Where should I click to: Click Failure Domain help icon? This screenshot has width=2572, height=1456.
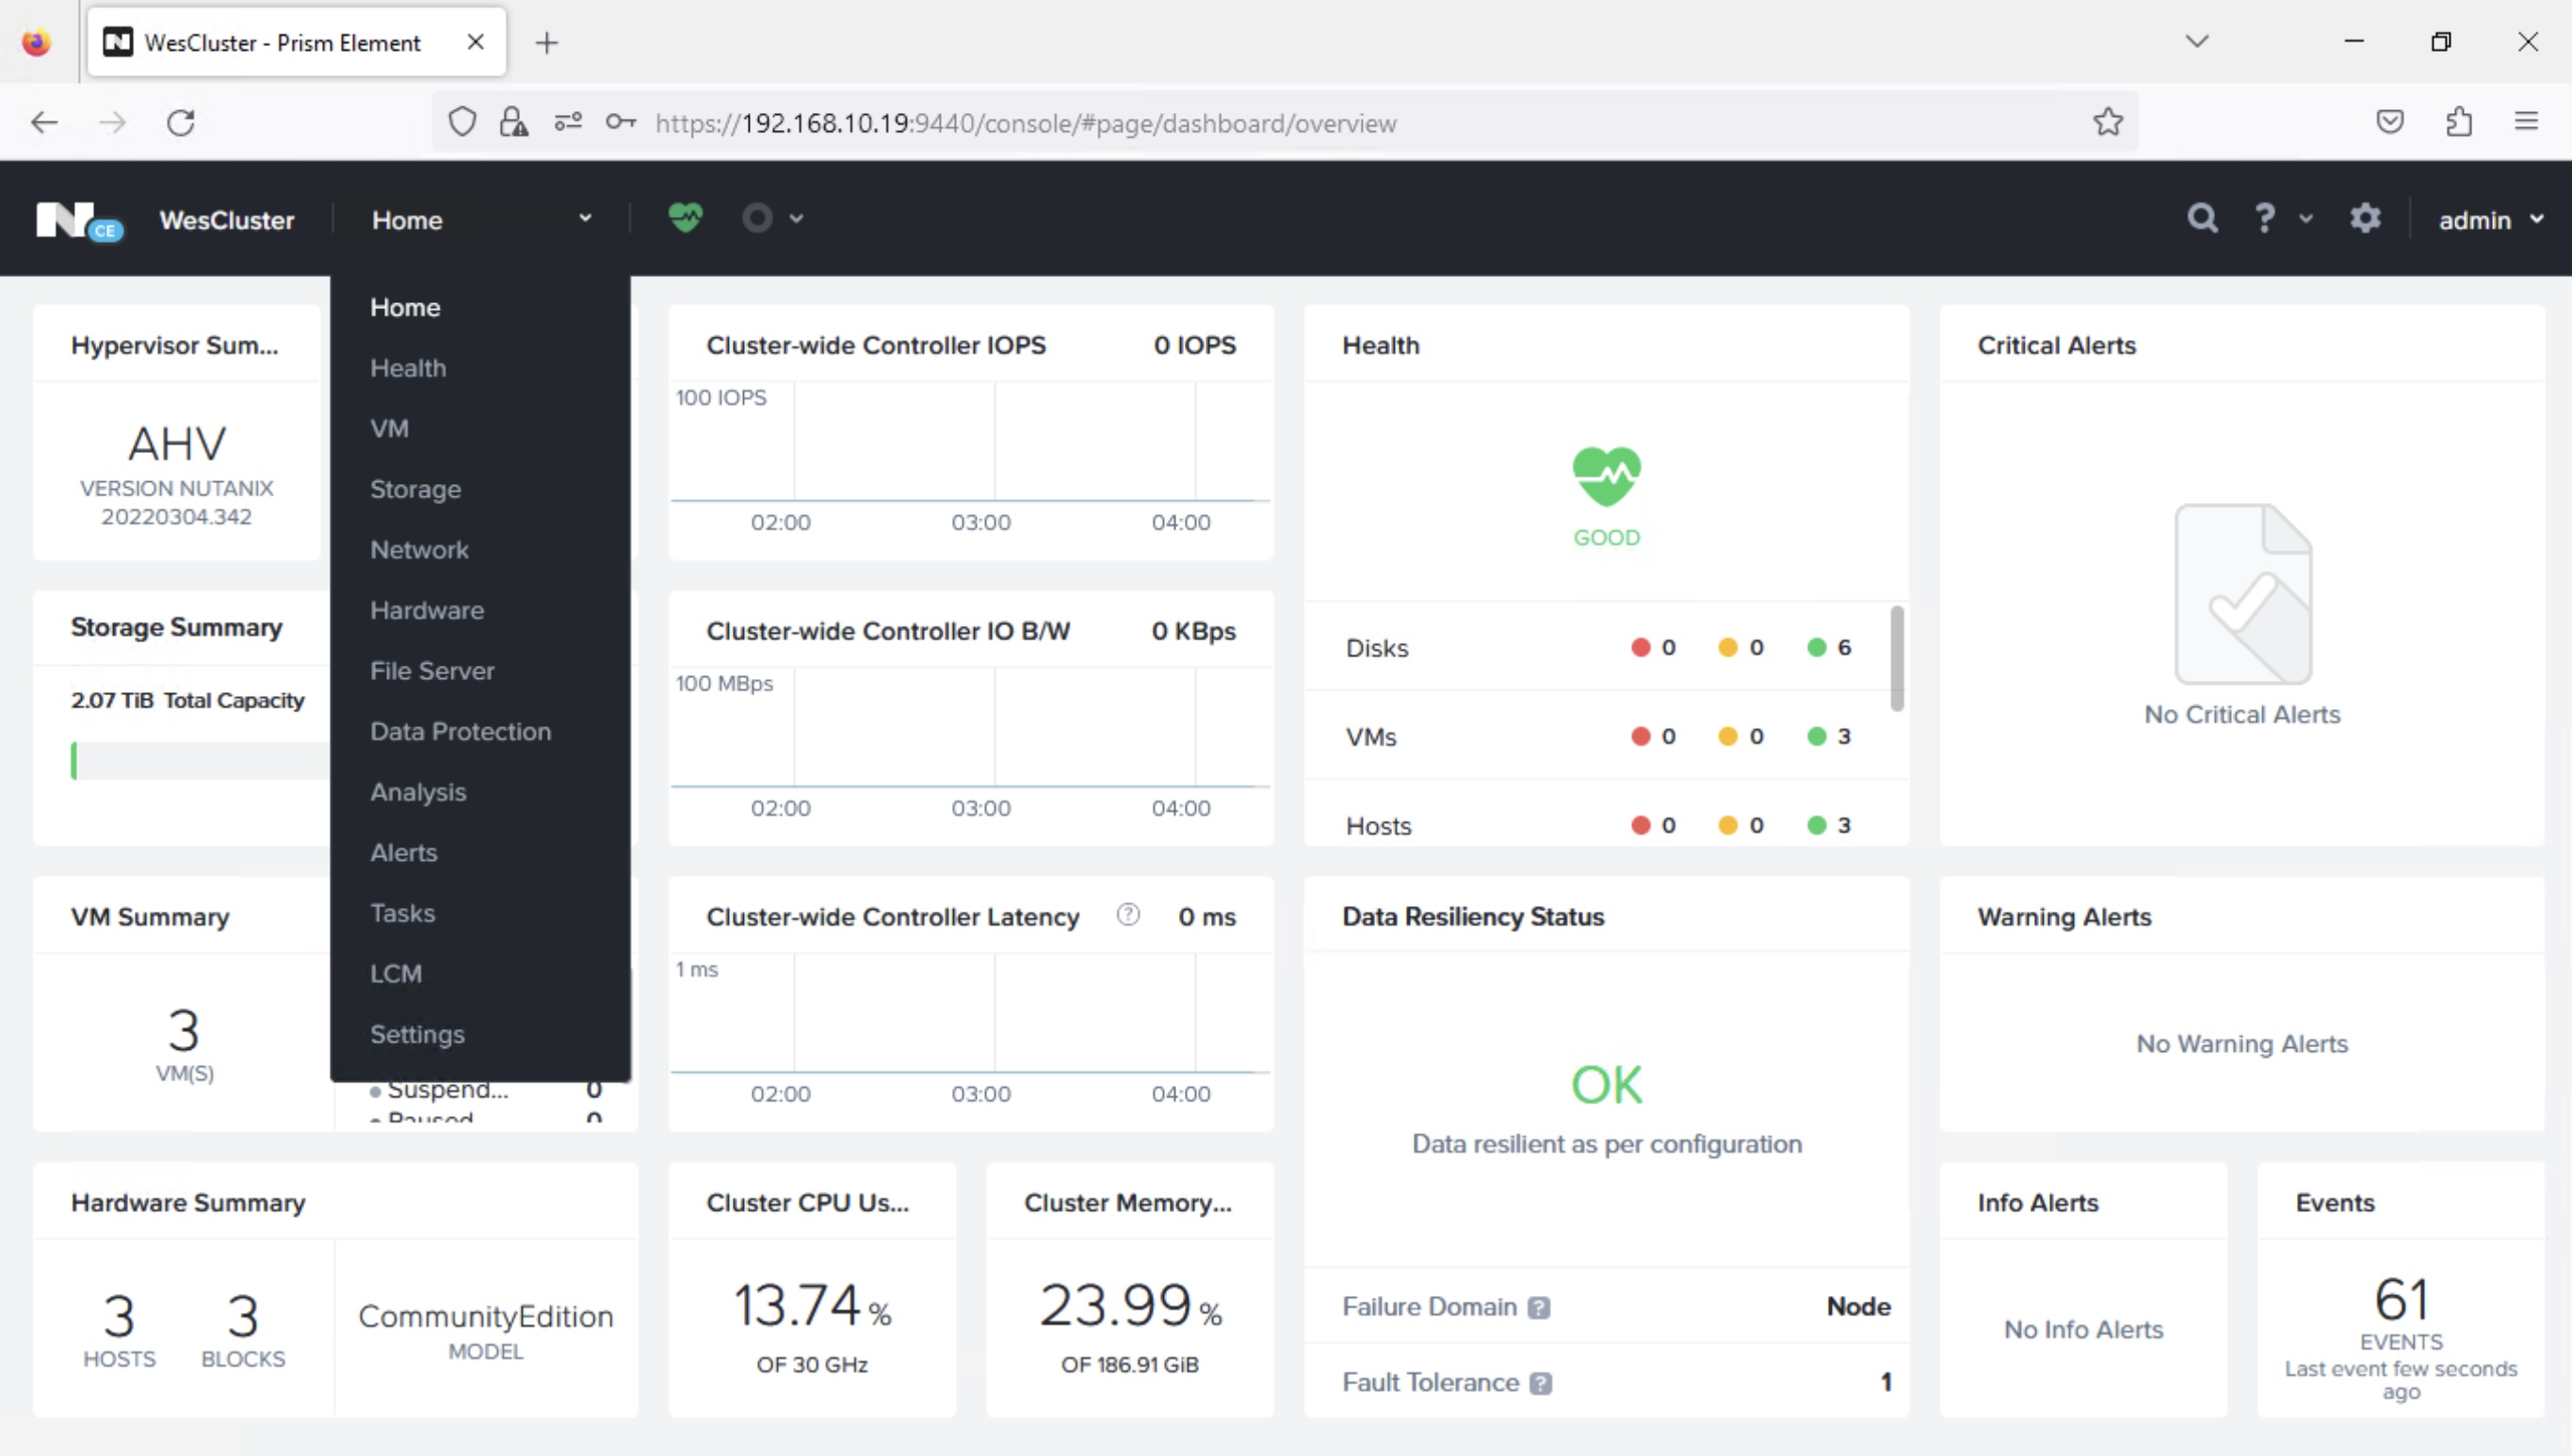[x=1539, y=1308]
